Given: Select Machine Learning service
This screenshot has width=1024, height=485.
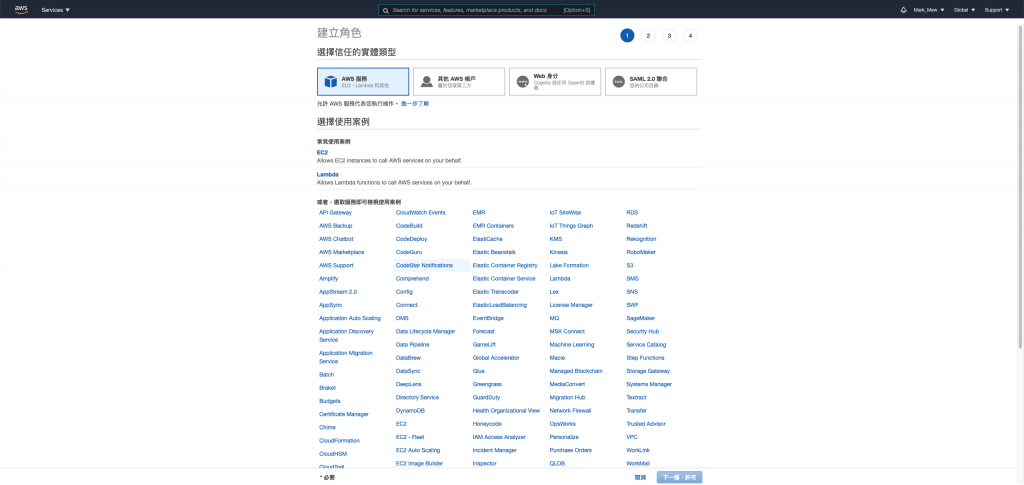Looking at the screenshot, I should [572, 345].
